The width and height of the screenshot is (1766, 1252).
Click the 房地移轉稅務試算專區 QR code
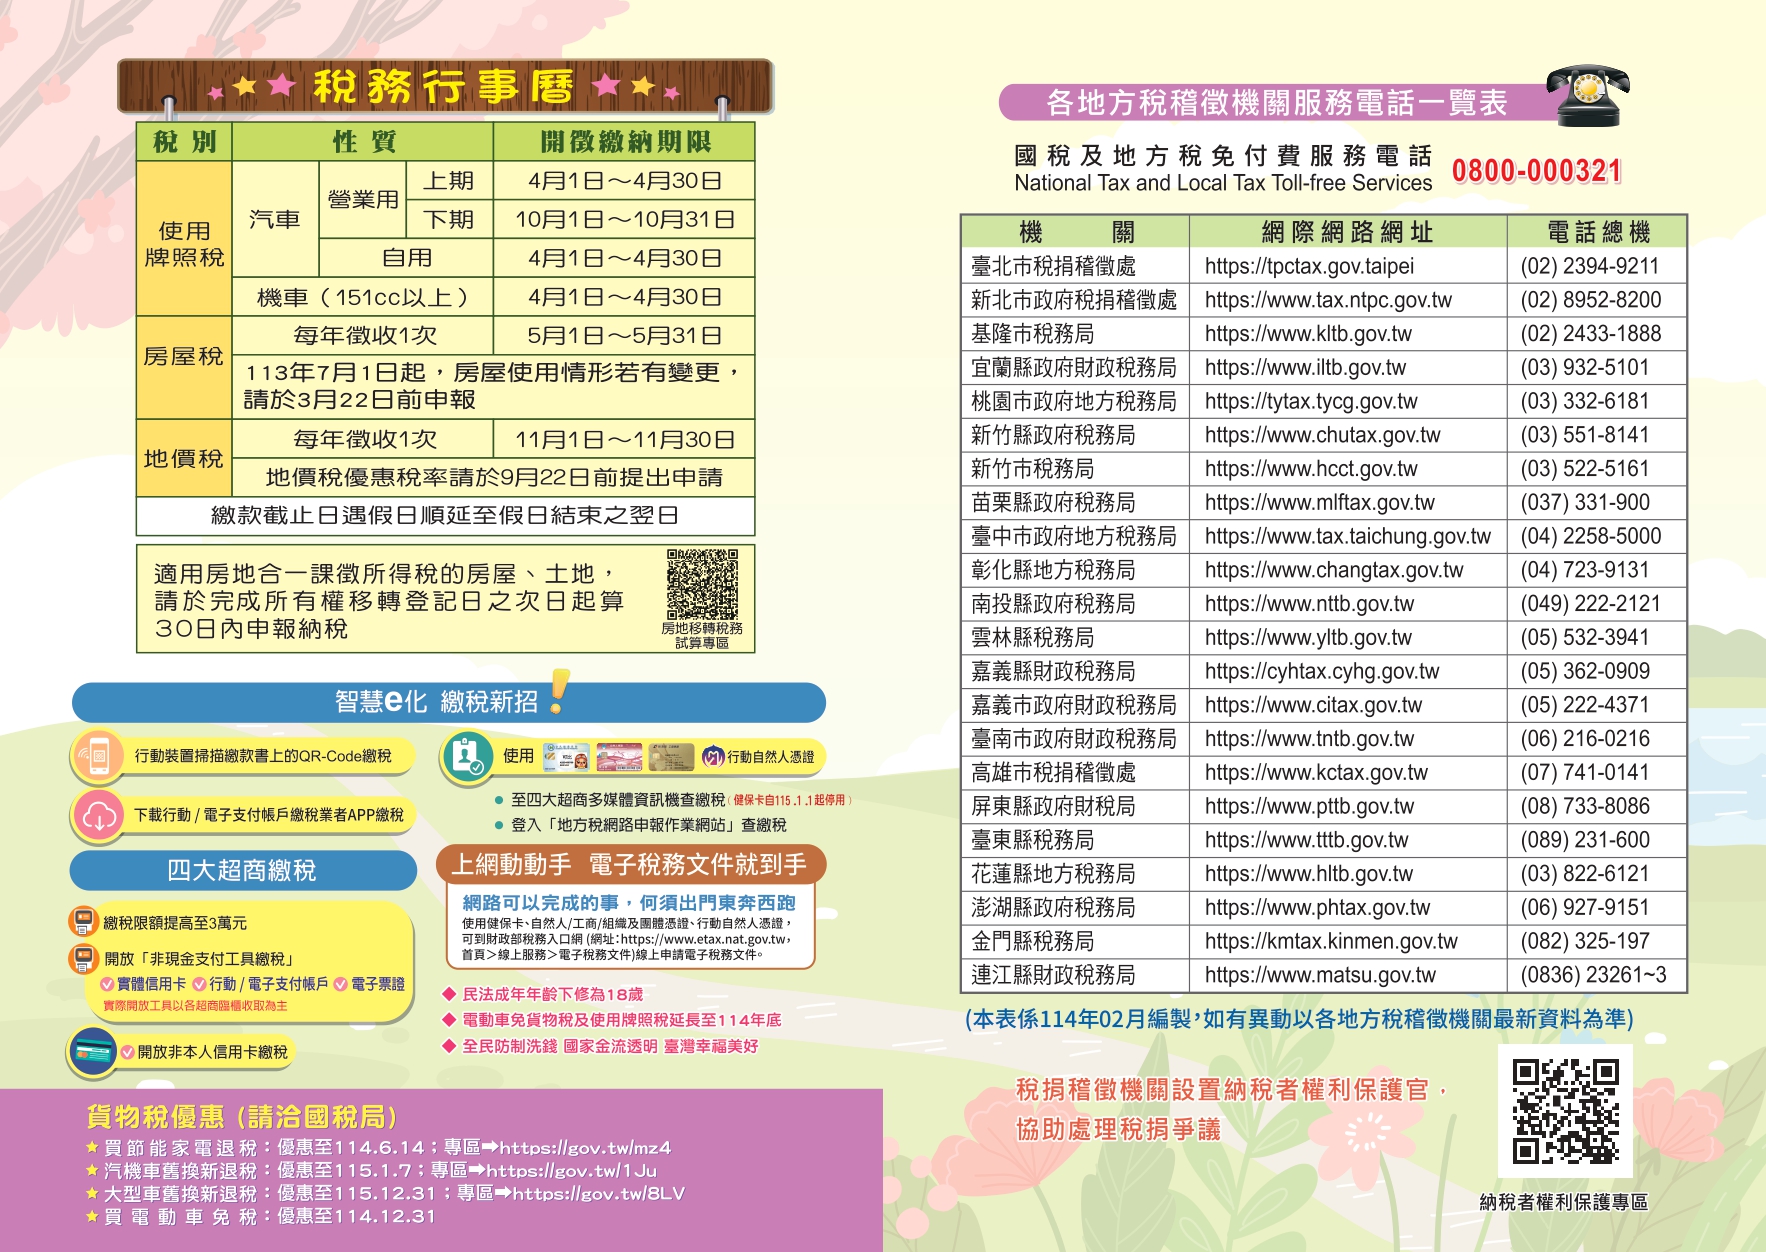[x=702, y=584]
